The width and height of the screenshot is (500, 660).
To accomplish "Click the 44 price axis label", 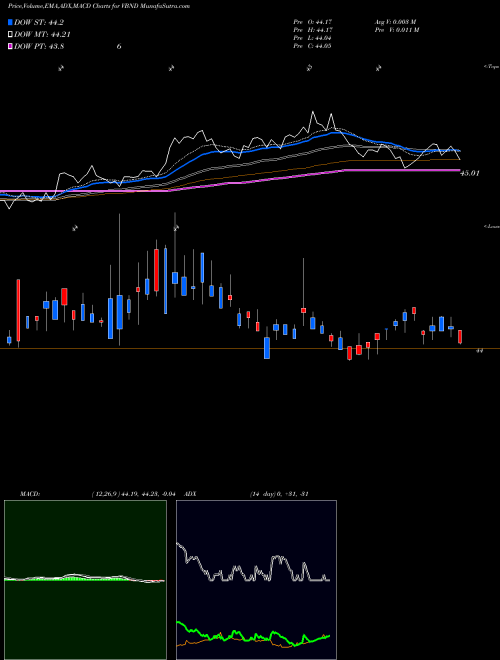I will 479,350.
